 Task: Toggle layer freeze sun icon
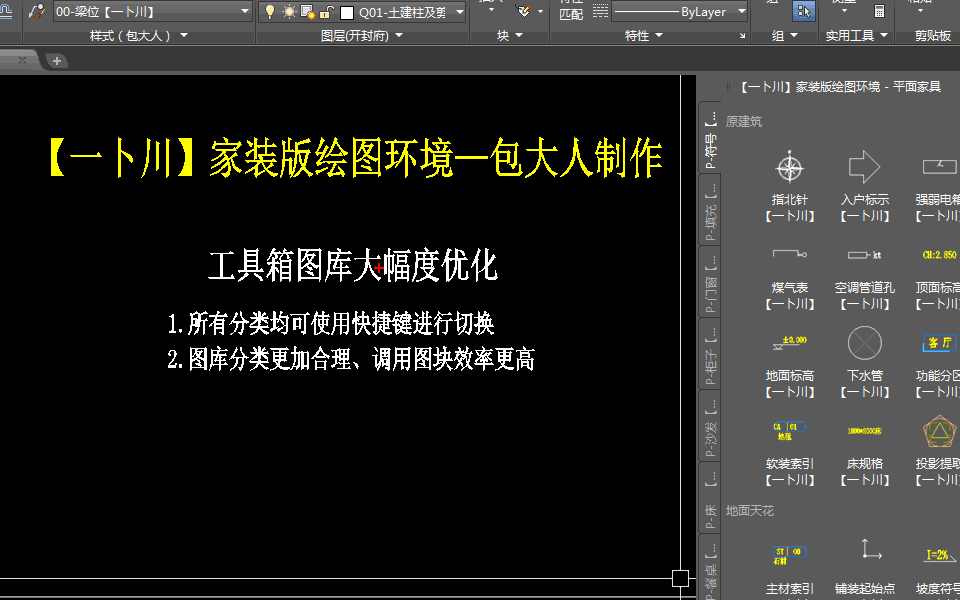click(289, 12)
